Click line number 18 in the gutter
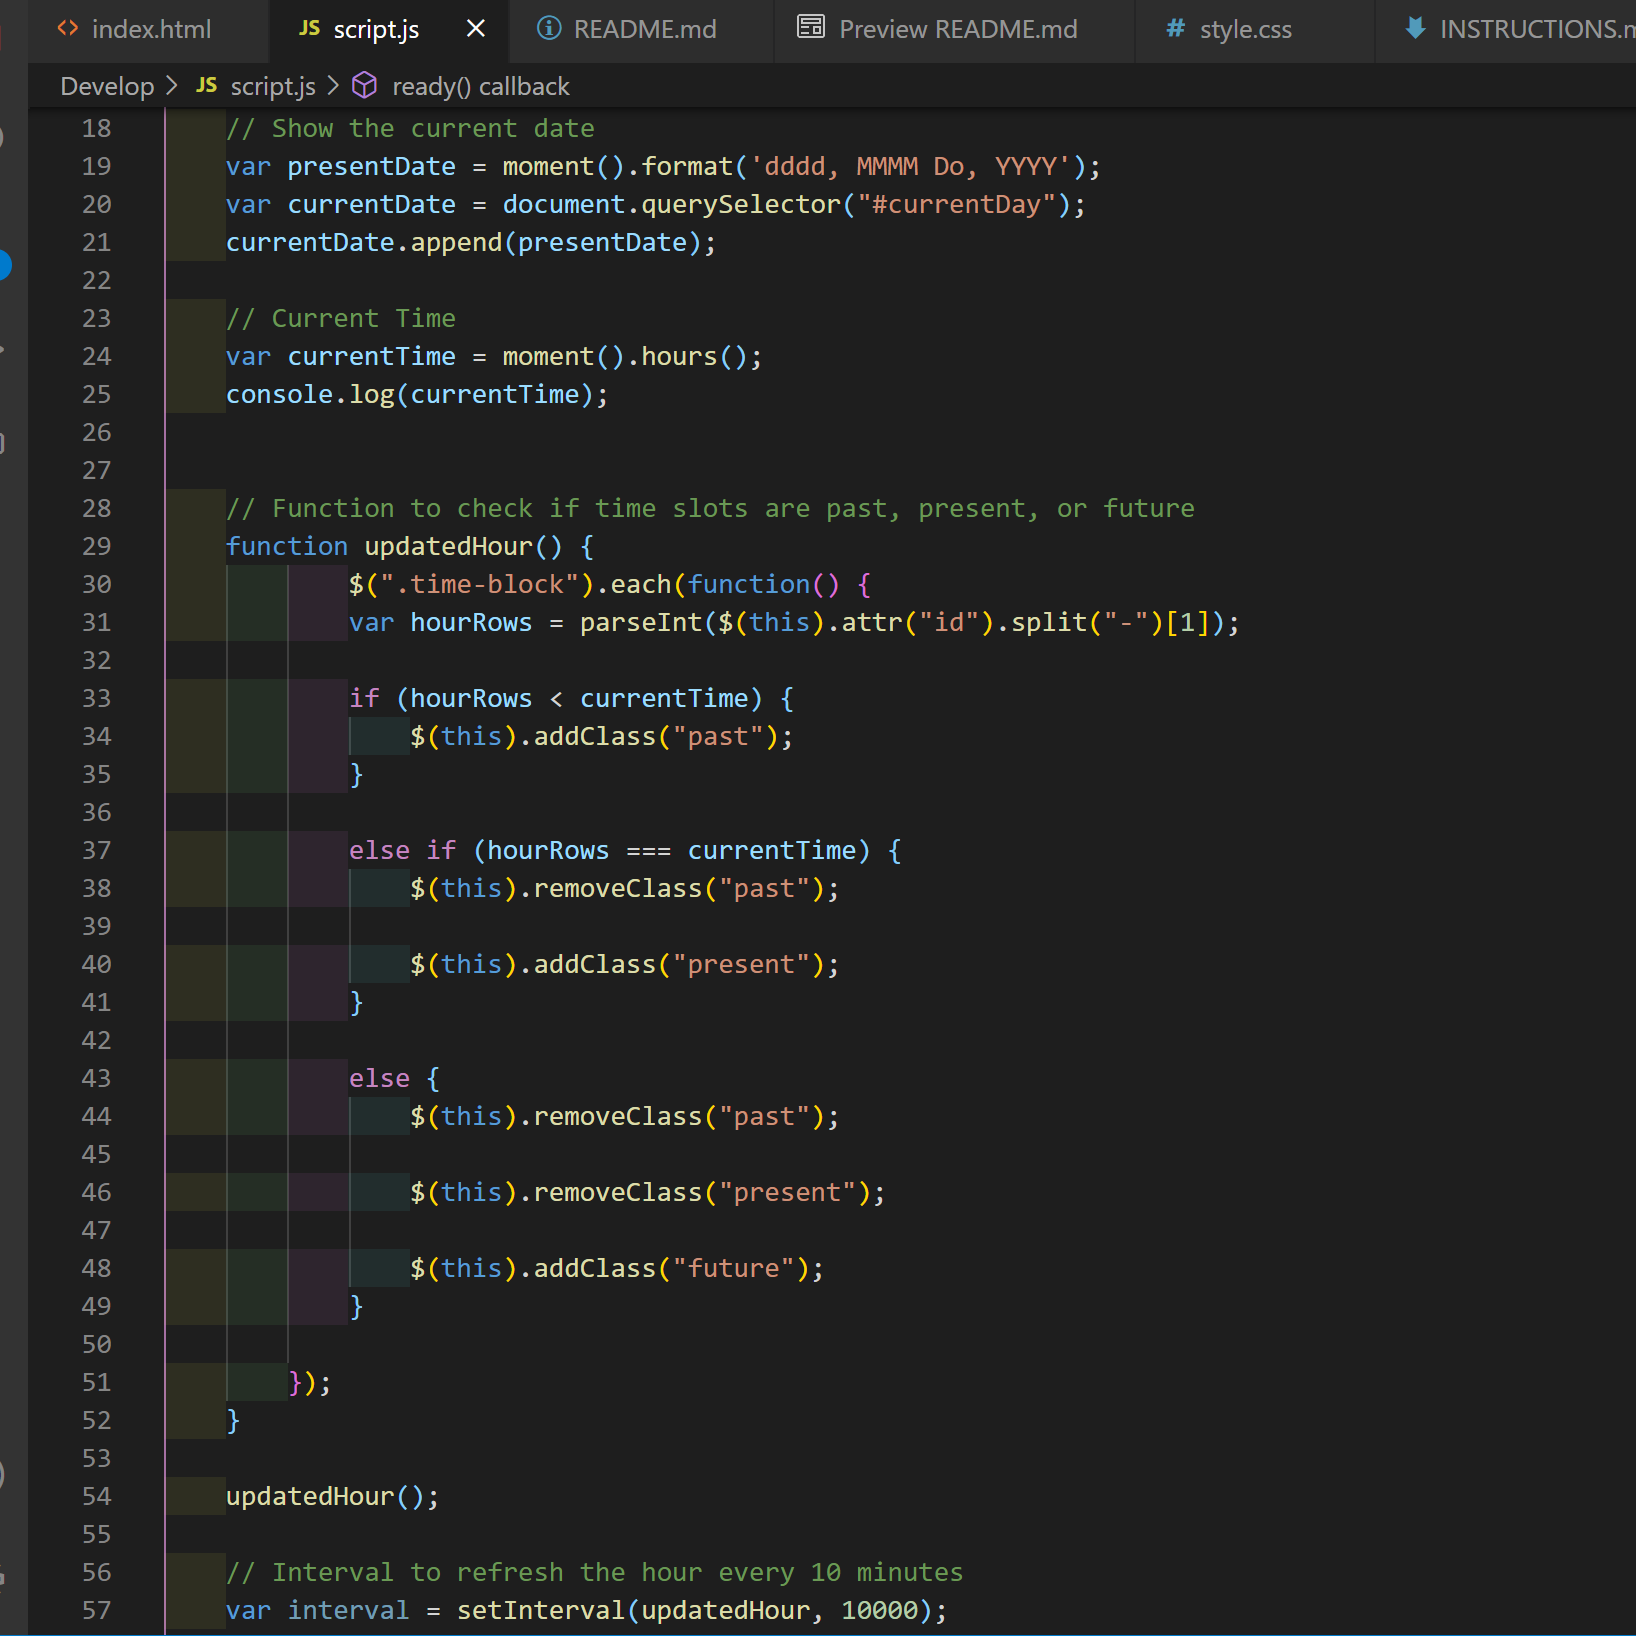Viewport: 1636px width, 1636px height. (97, 129)
